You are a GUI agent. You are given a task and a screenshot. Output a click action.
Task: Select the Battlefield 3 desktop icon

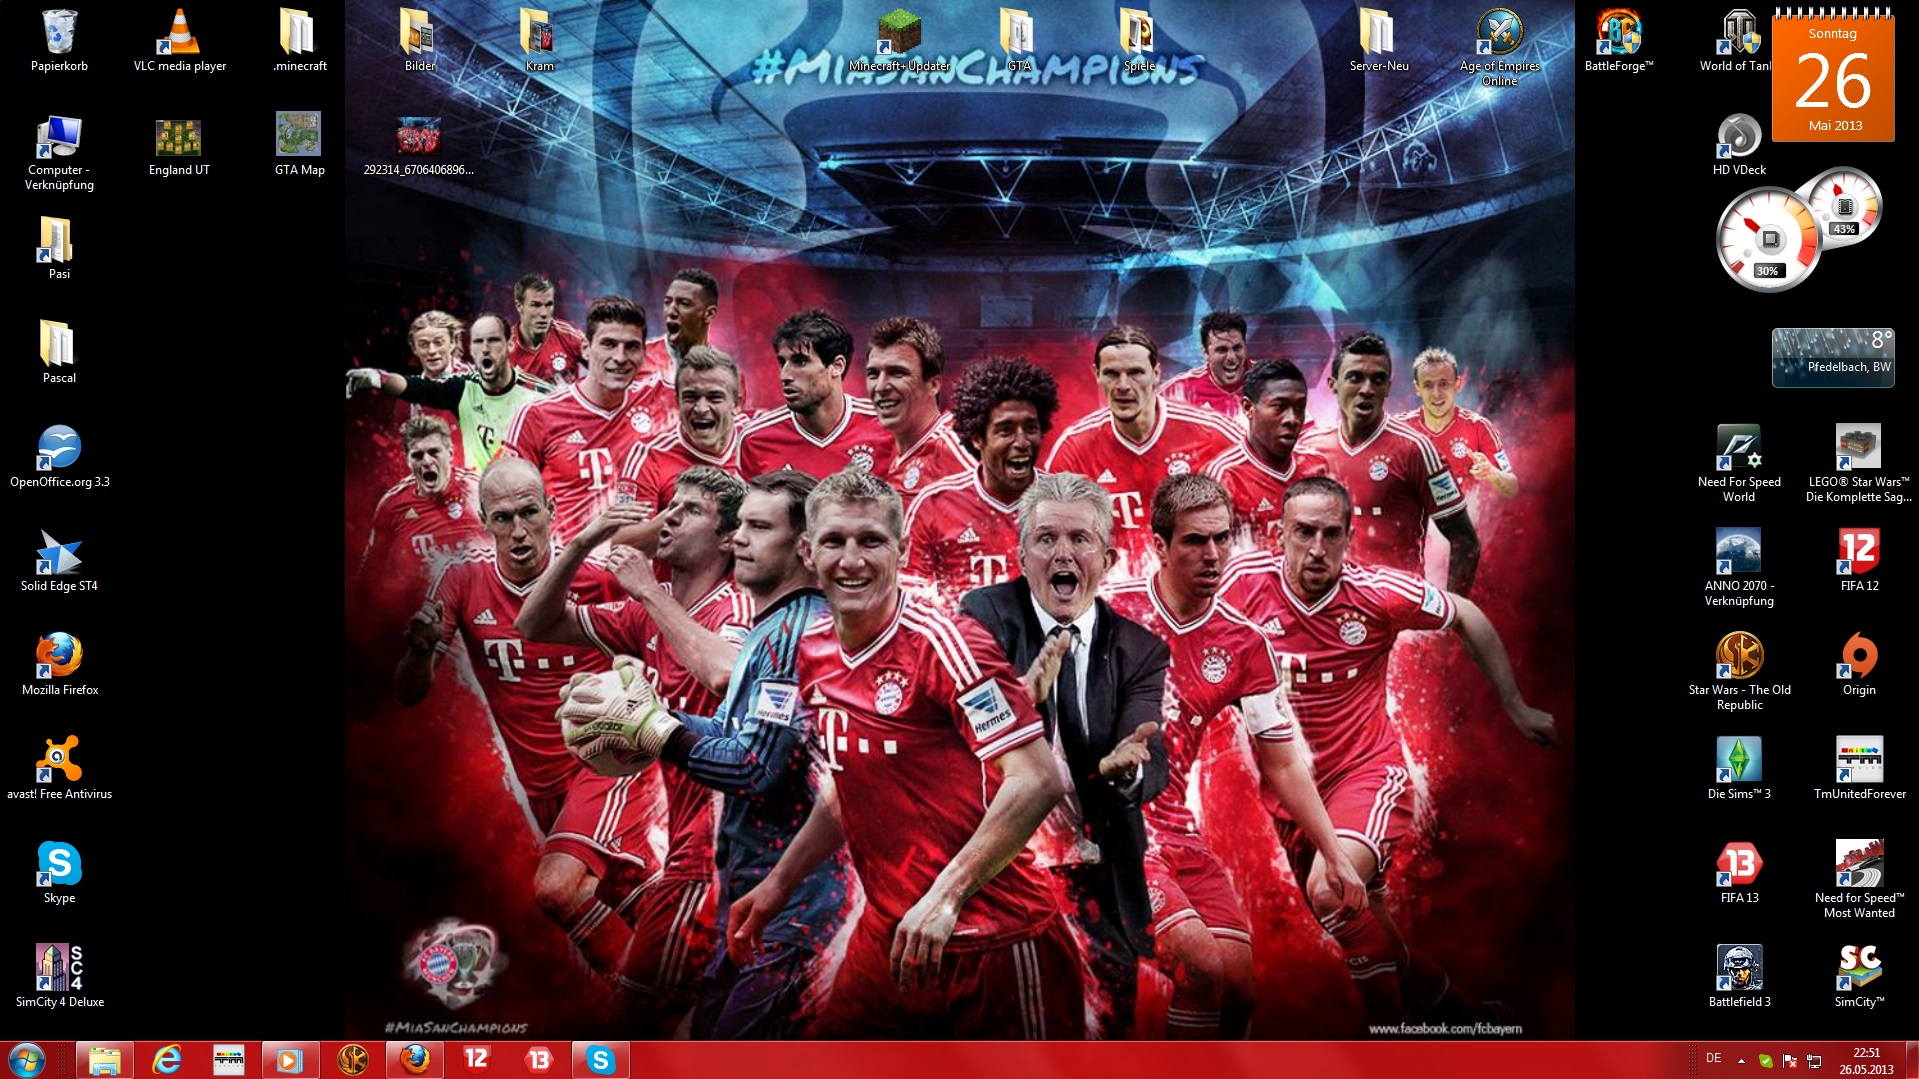pyautogui.click(x=1739, y=968)
